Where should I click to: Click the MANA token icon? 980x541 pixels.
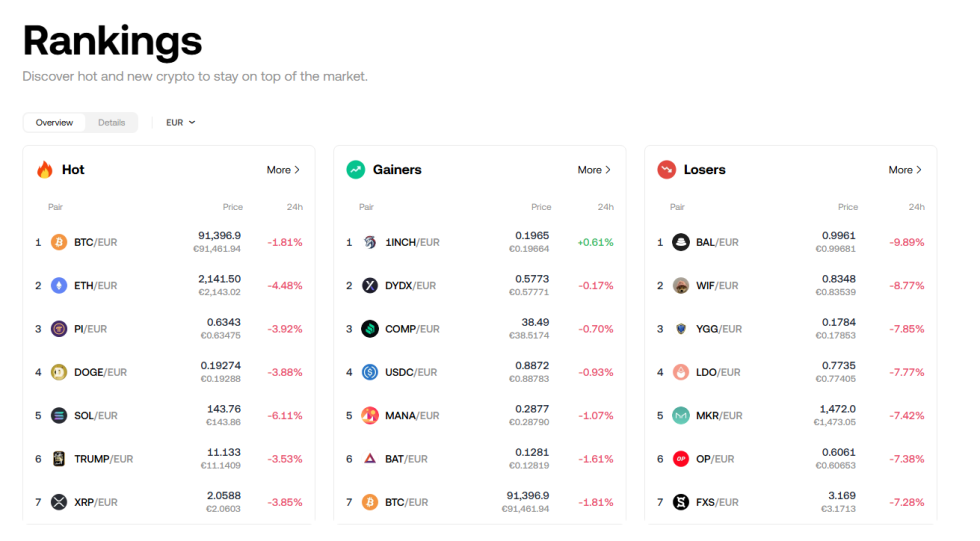pos(370,416)
